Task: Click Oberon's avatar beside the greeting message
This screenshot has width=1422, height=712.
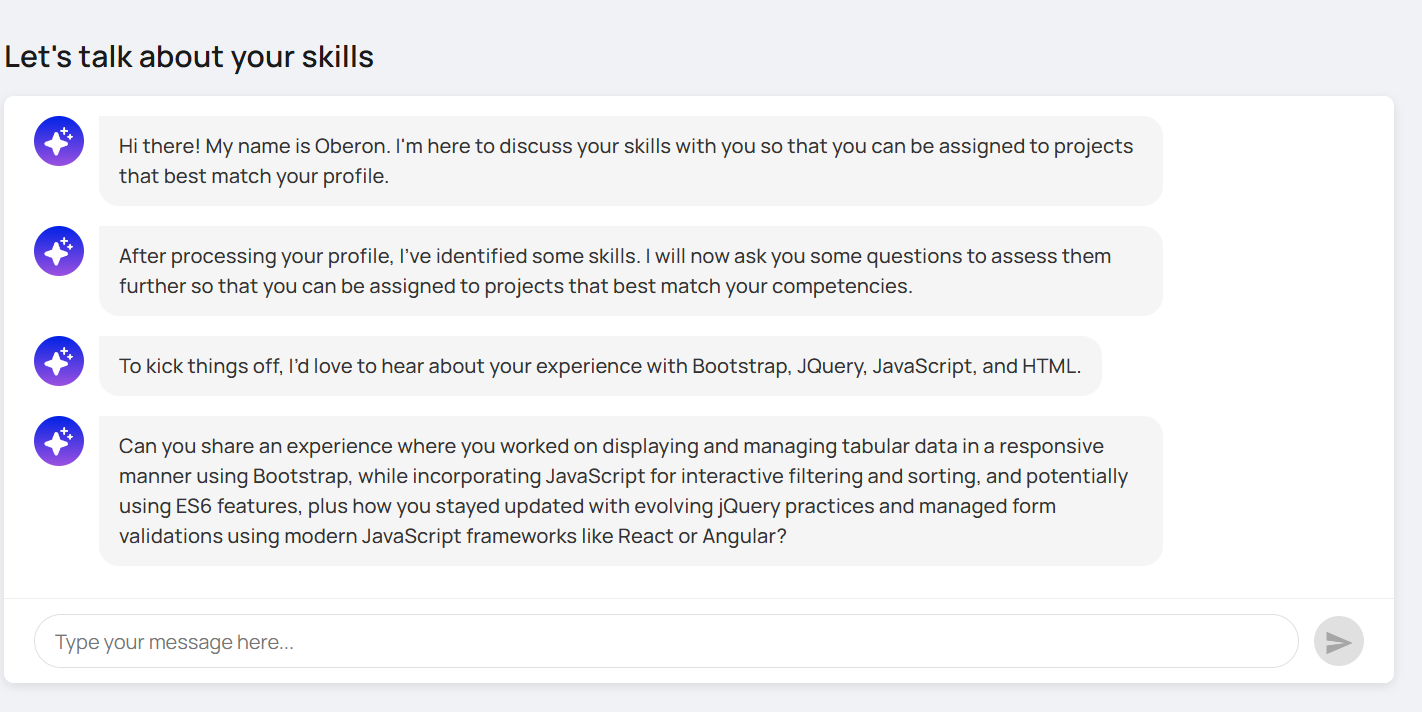Action: [x=59, y=141]
